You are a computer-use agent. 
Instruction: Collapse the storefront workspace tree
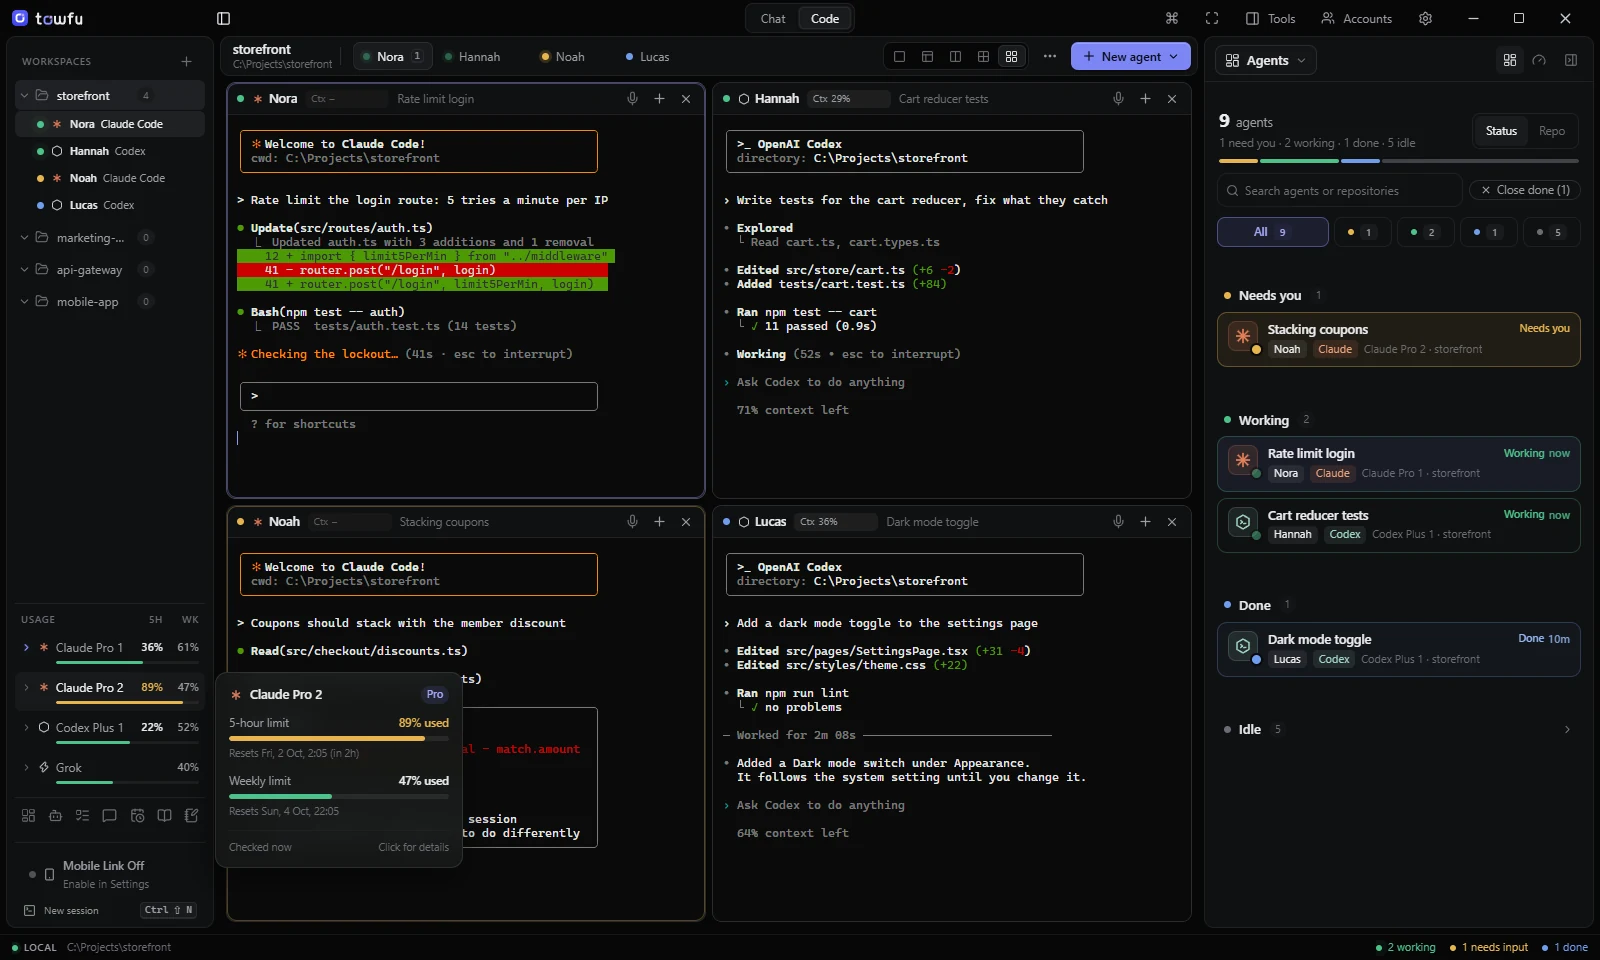[x=24, y=96]
